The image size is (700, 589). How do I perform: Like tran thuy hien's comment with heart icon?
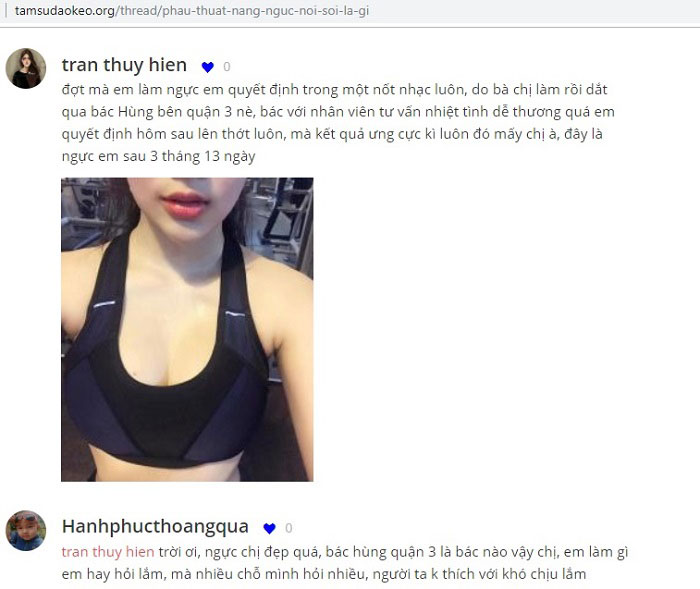click(x=208, y=67)
